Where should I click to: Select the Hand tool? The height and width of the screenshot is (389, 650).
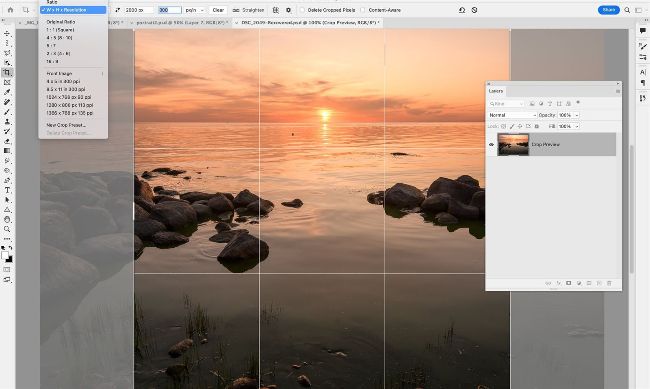(x=7, y=219)
